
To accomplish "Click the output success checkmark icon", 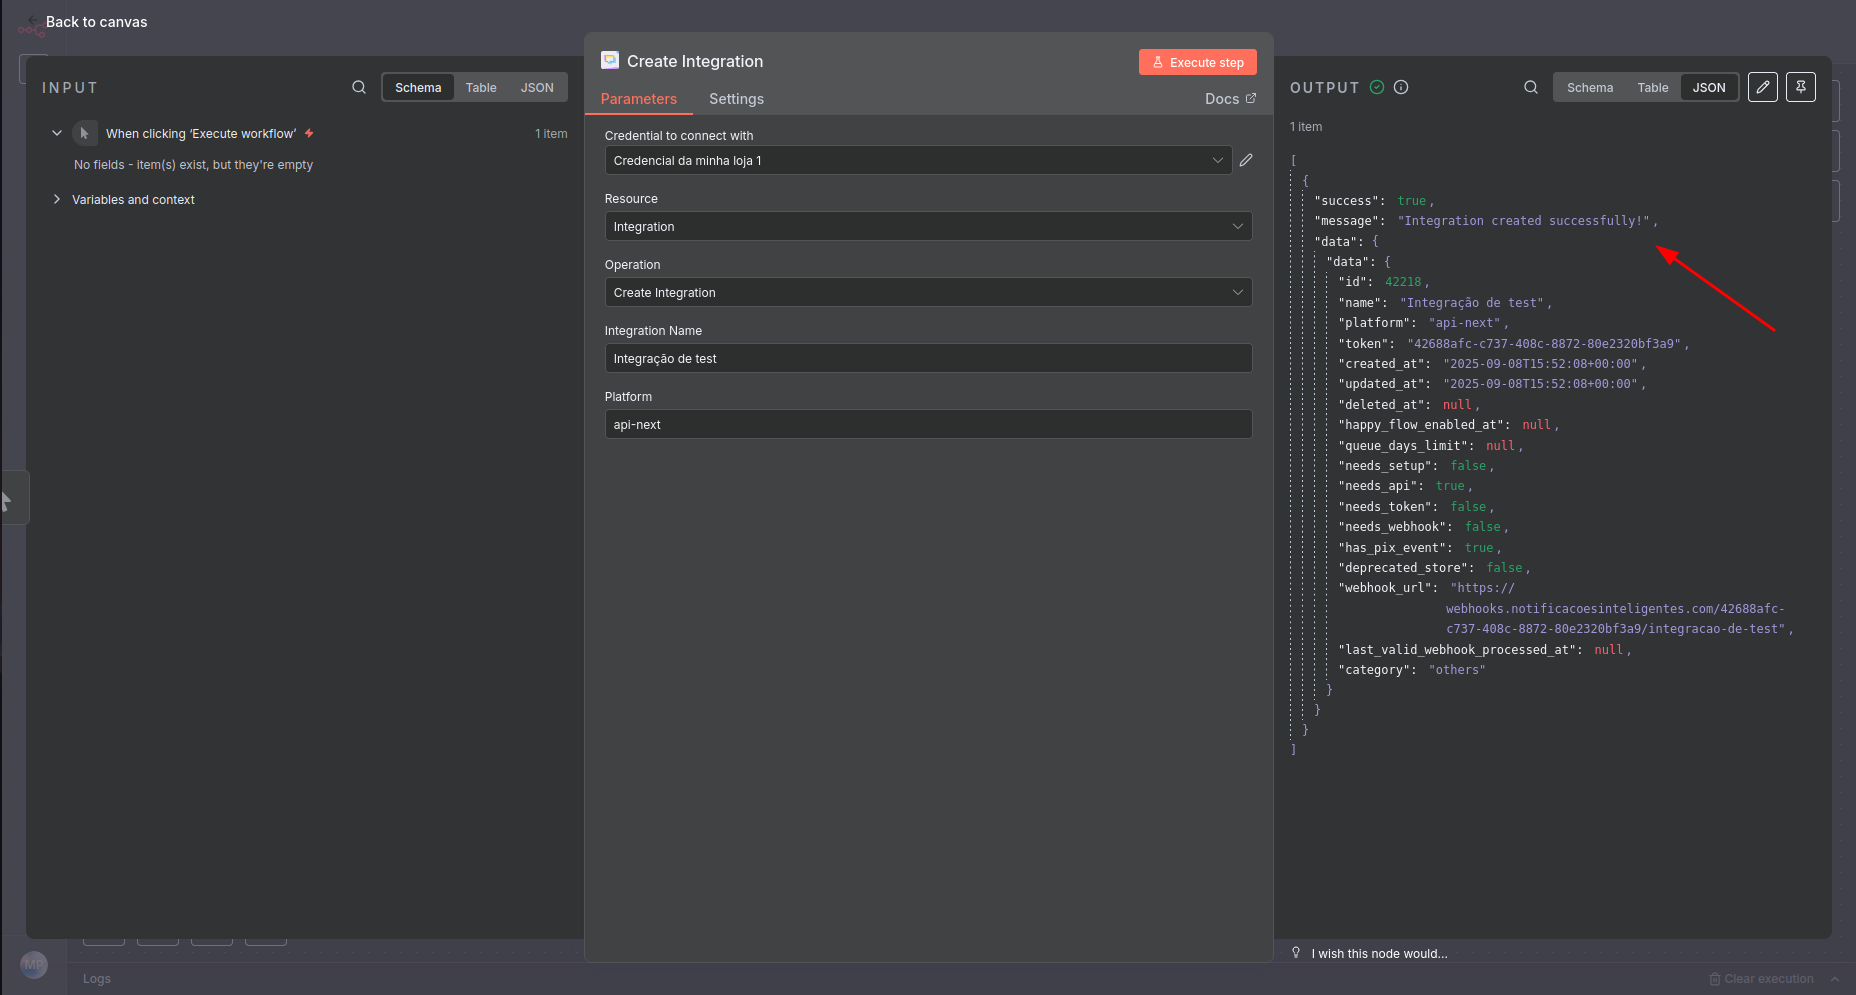I will tap(1377, 87).
